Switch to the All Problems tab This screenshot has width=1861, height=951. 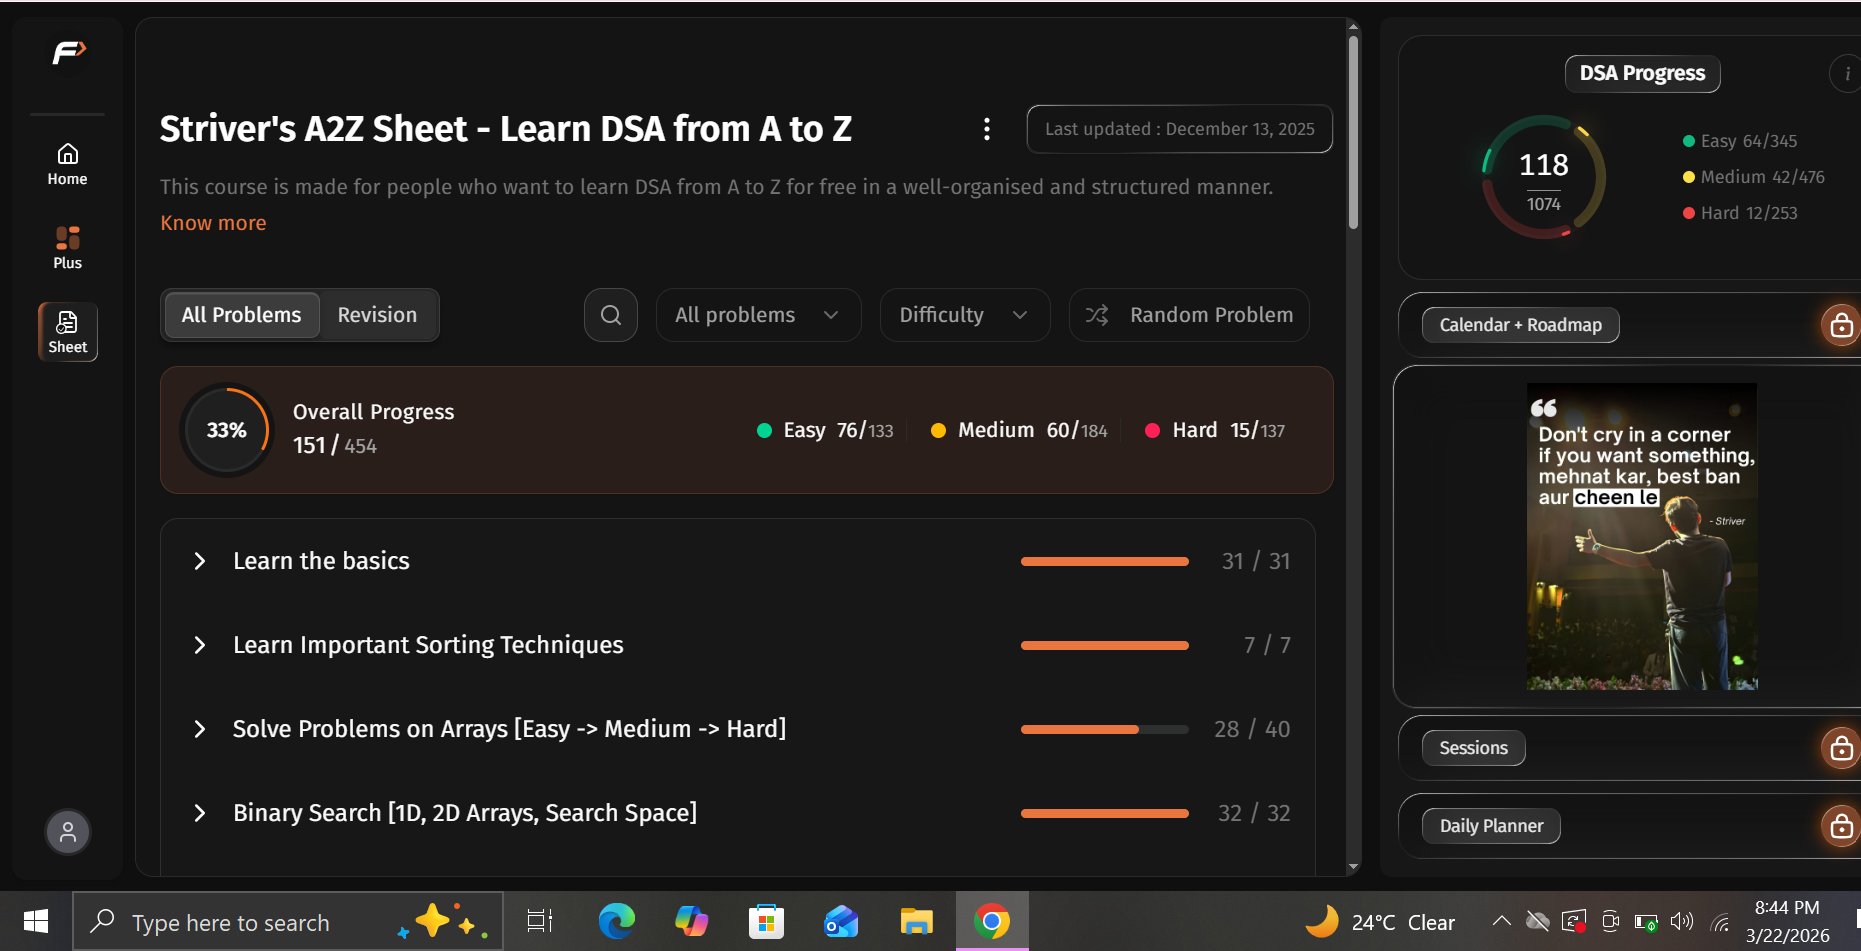[x=241, y=315]
